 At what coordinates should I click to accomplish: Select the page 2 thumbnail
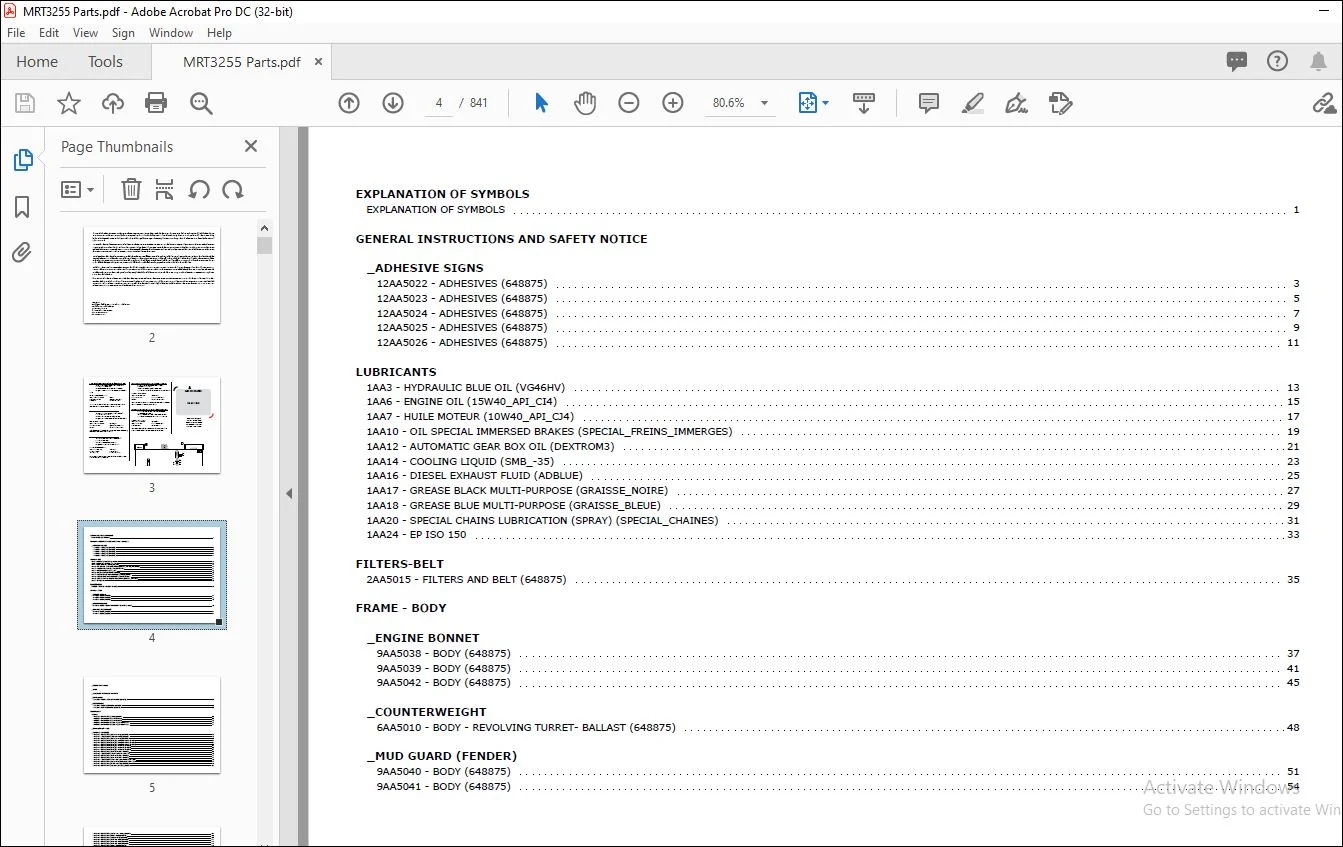click(x=152, y=275)
